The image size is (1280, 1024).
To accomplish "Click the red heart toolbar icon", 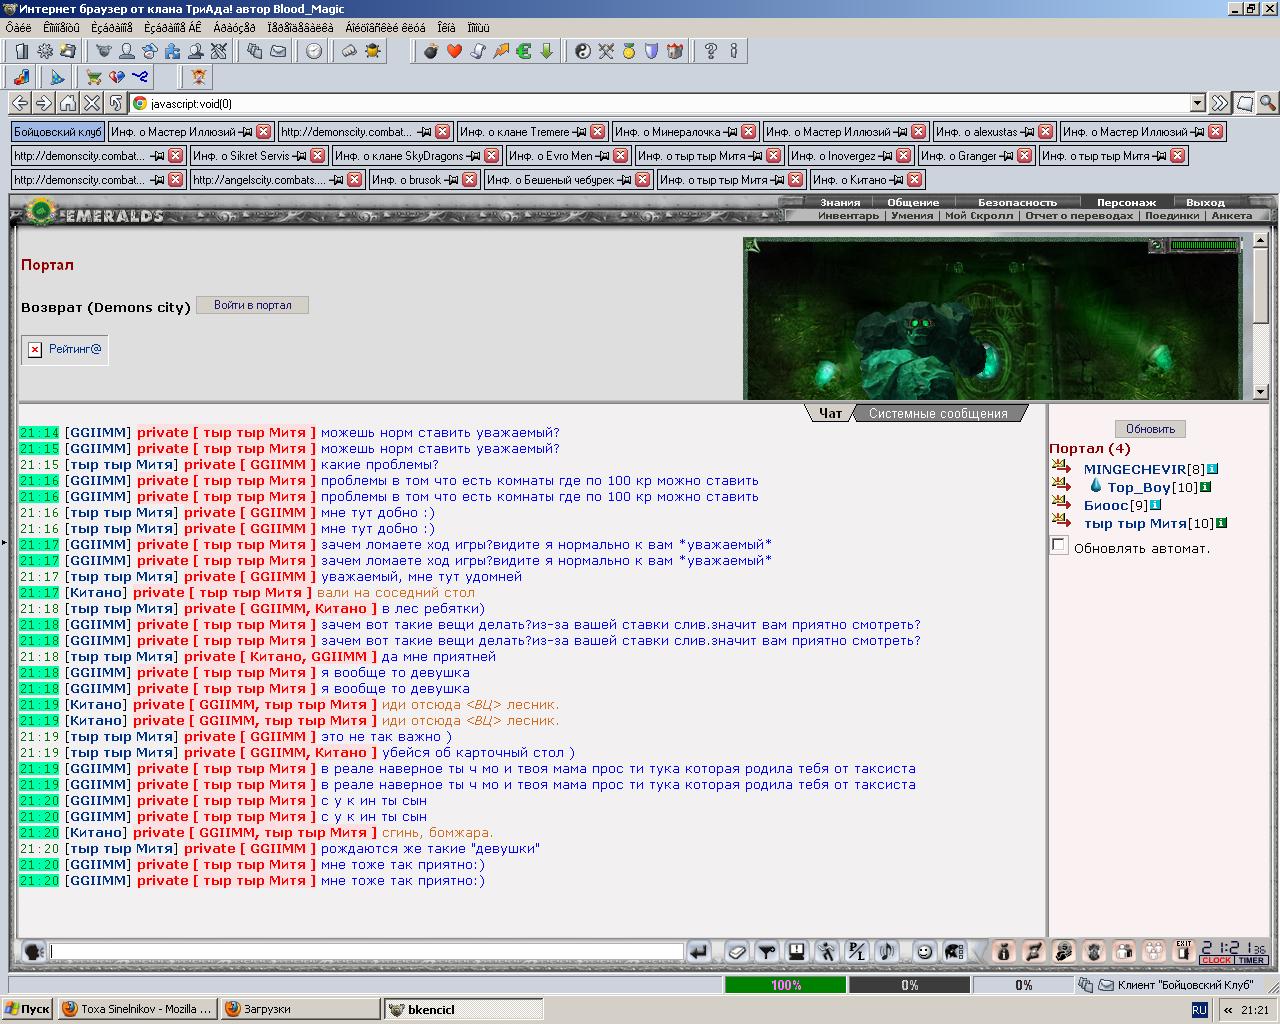I will pyautogui.click(x=454, y=51).
